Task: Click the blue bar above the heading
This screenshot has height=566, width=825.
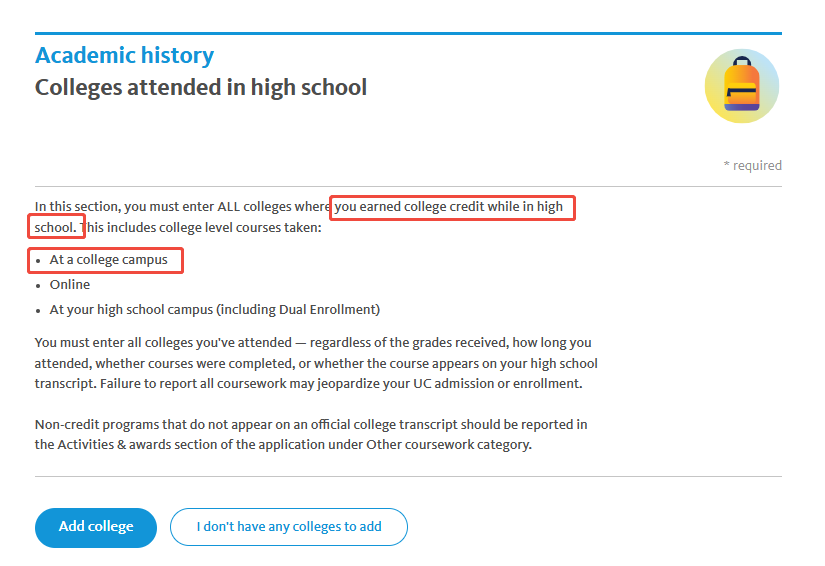Action: [408, 34]
